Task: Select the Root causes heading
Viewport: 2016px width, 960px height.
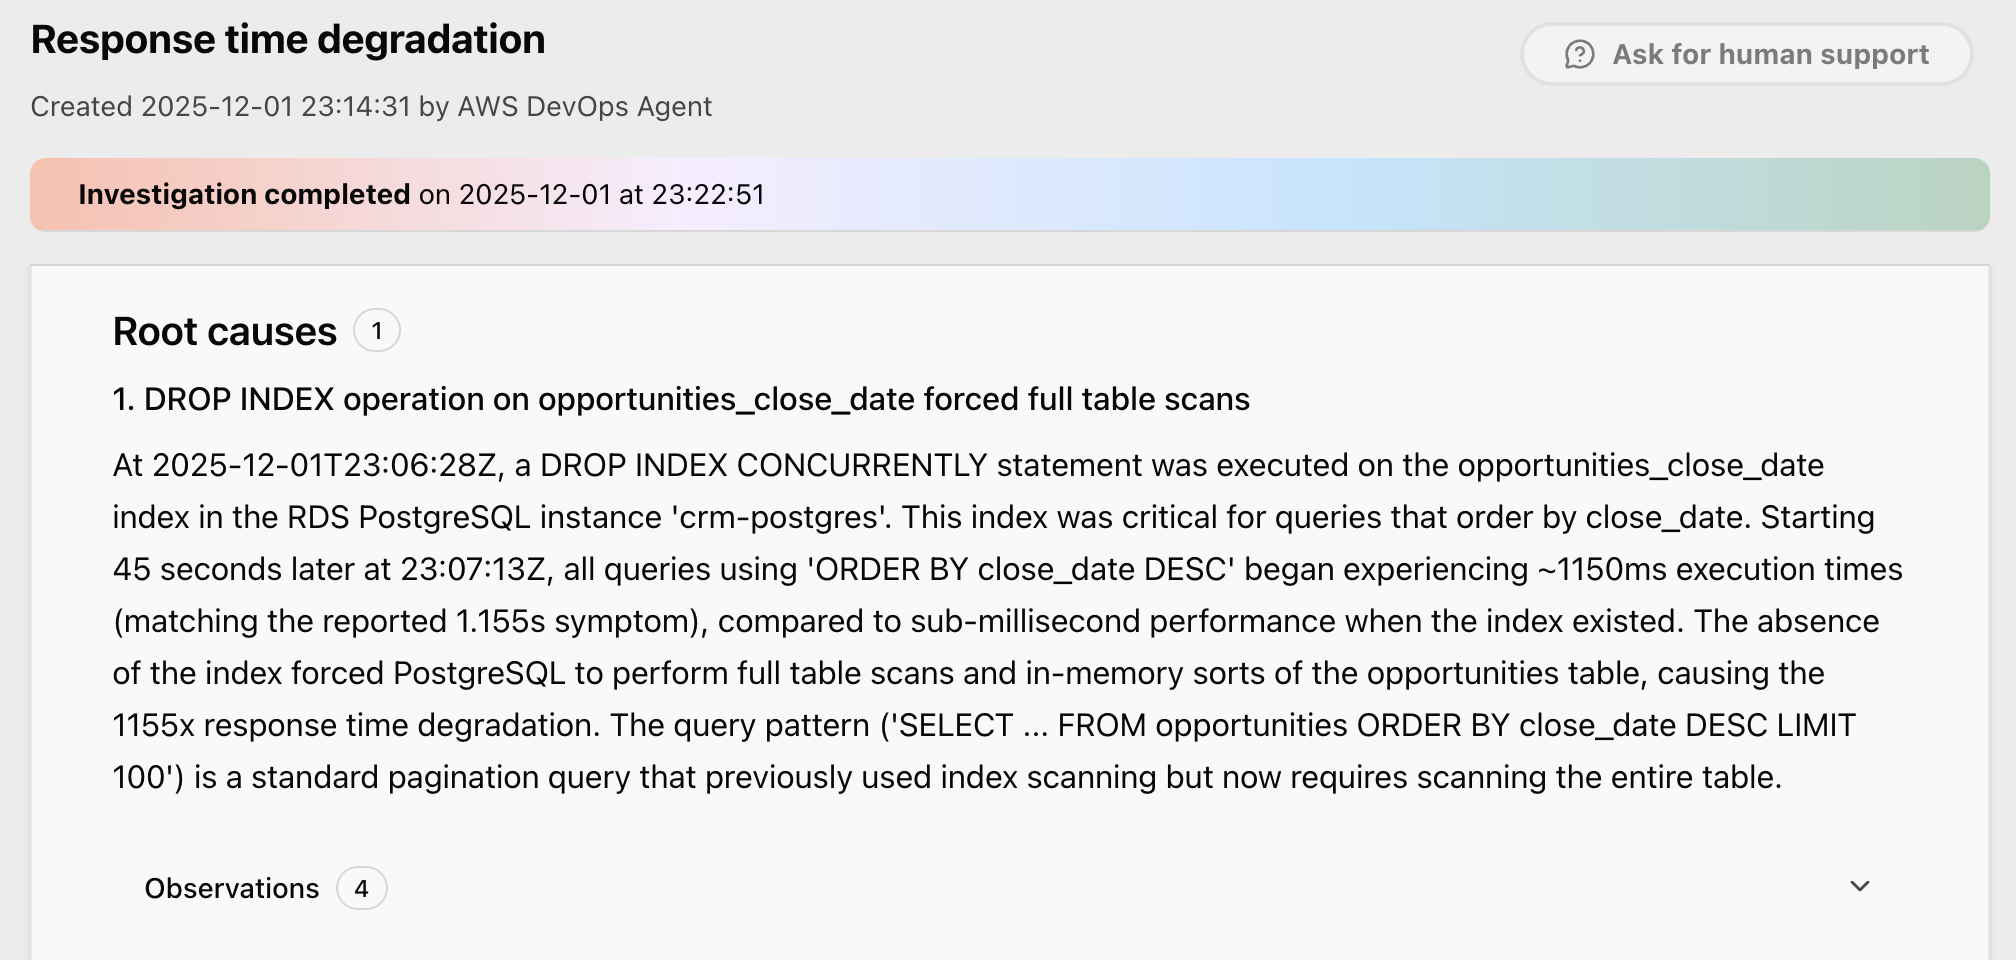Action: point(224,331)
